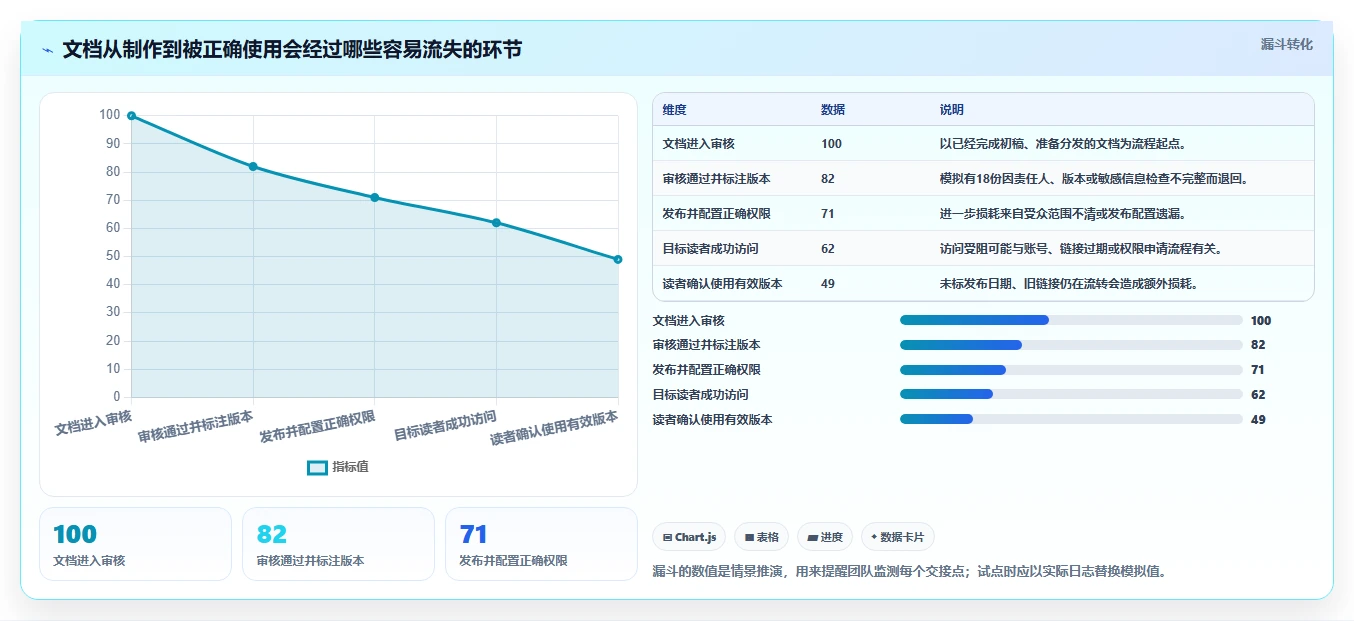Click the lightning icon beside the title

47,50
